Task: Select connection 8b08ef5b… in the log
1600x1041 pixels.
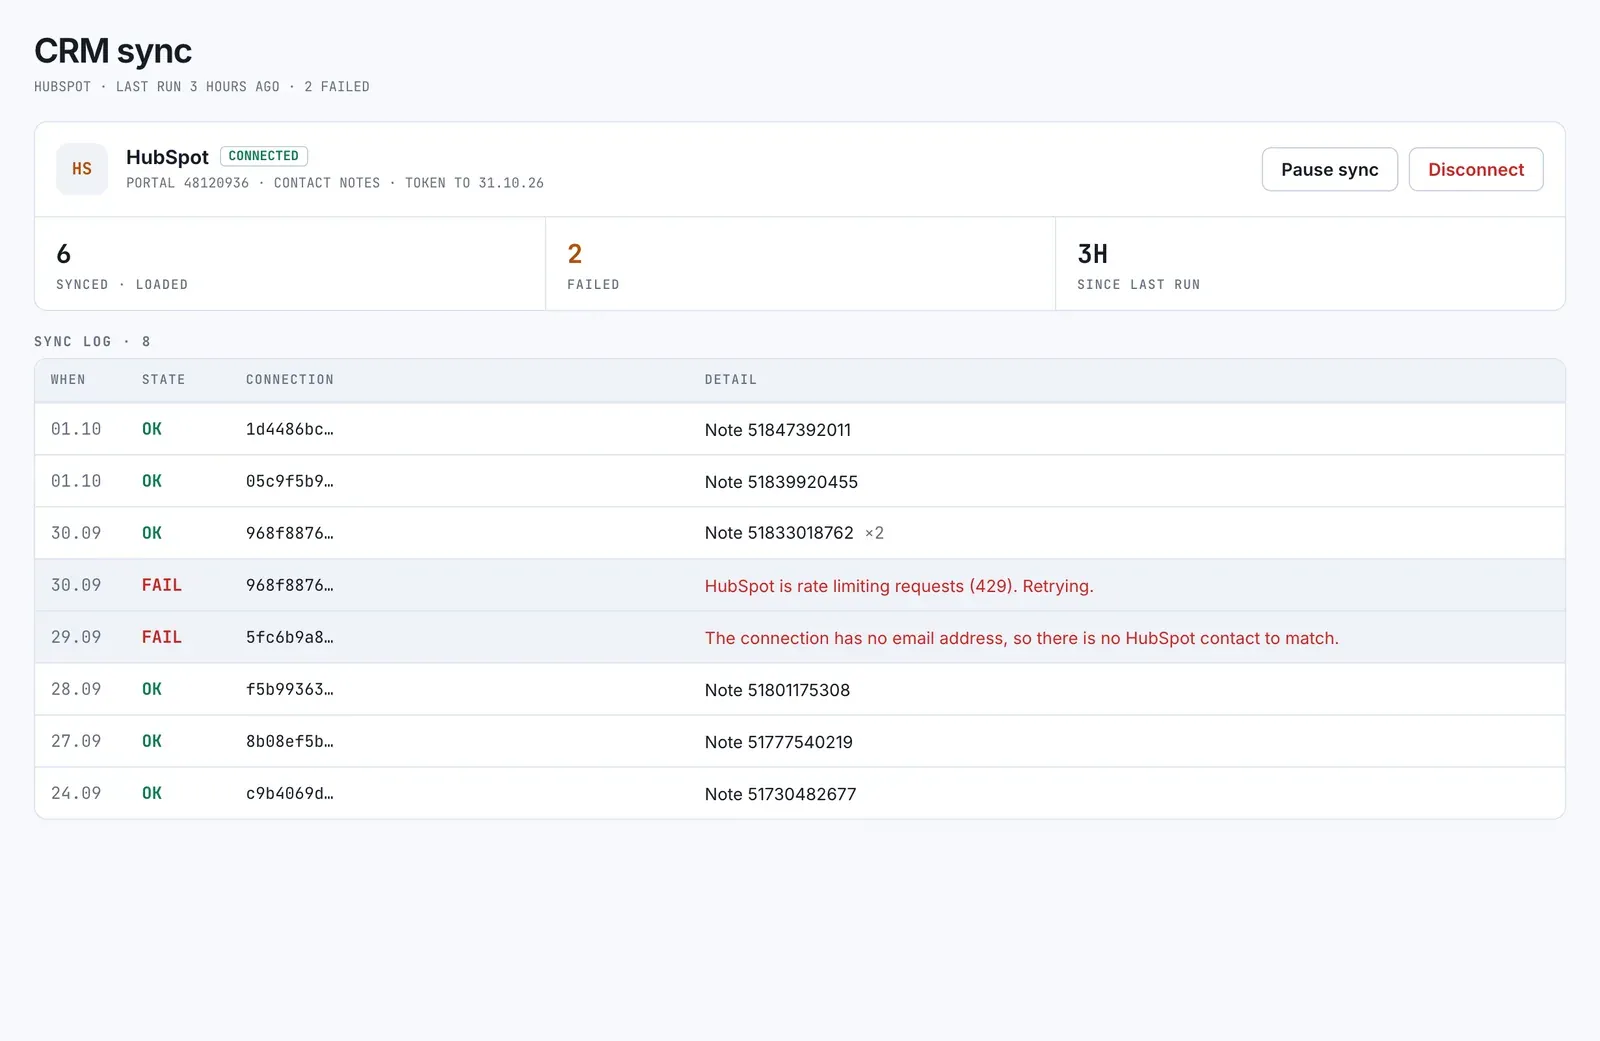Action: click(290, 741)
